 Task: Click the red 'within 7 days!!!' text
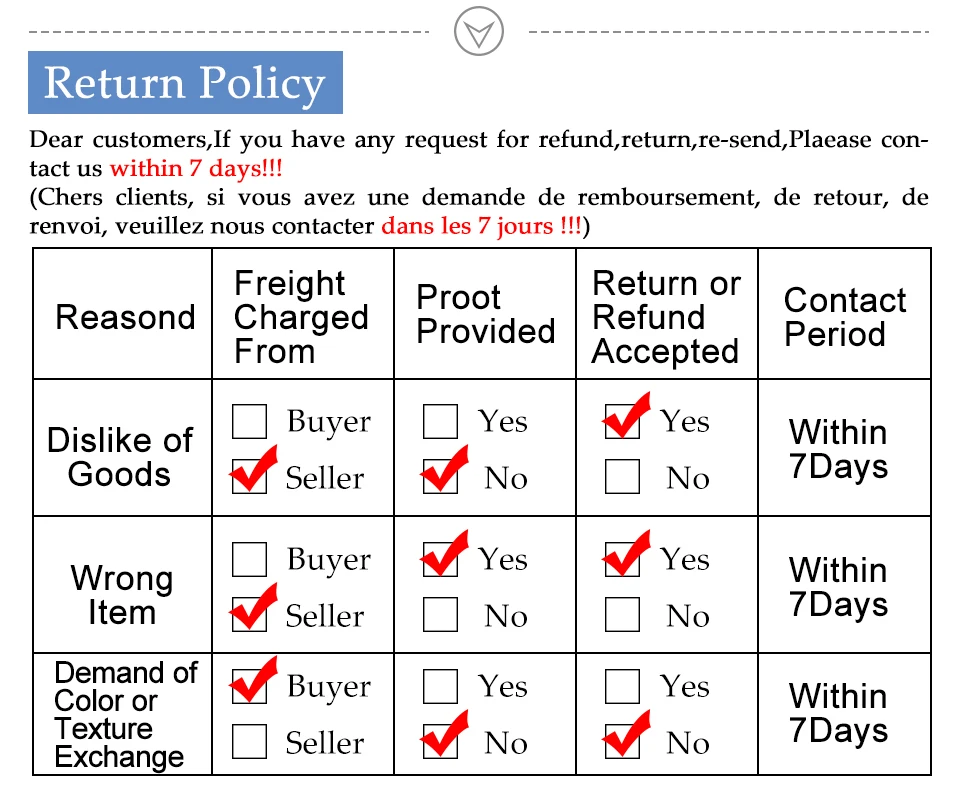[196, 168]
